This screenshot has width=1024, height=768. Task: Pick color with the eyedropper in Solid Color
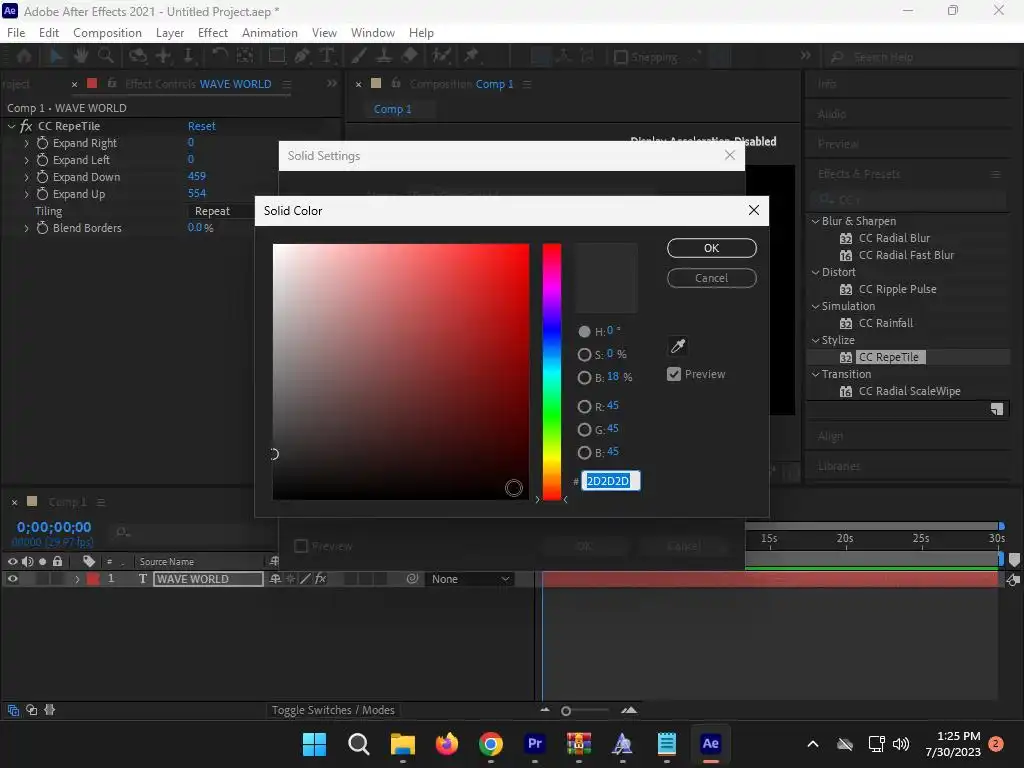(x=678, y=345)
